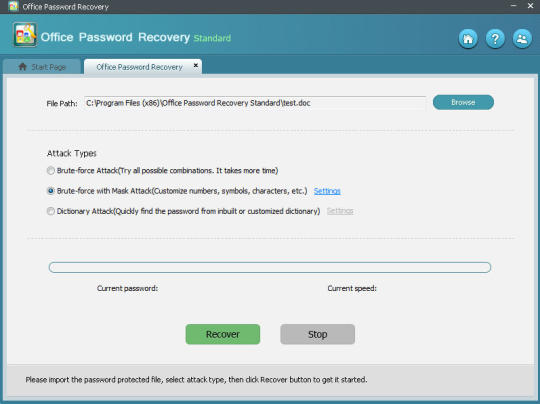
Task: Open the greyed-out Settings link for Dictionary Attack
Action: coord(340,211)
